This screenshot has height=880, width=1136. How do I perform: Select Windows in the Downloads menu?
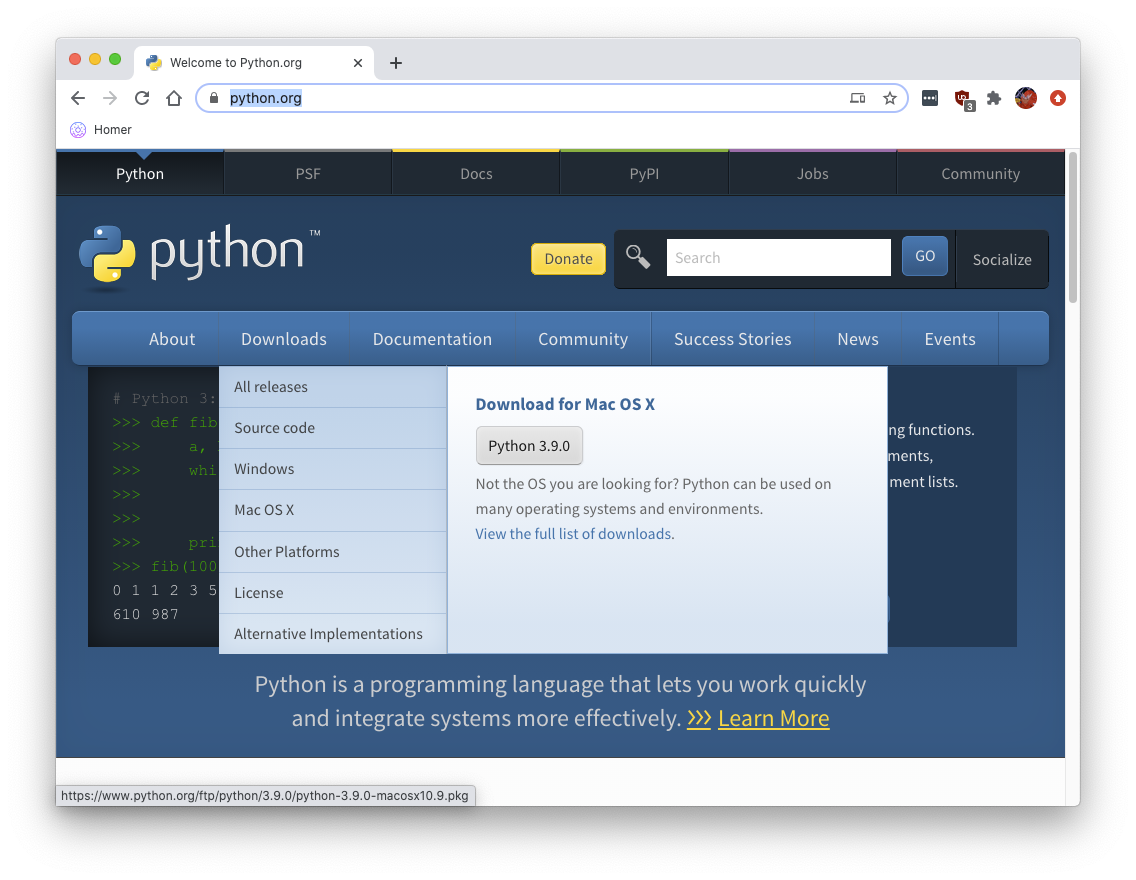[x=263, y=469]
